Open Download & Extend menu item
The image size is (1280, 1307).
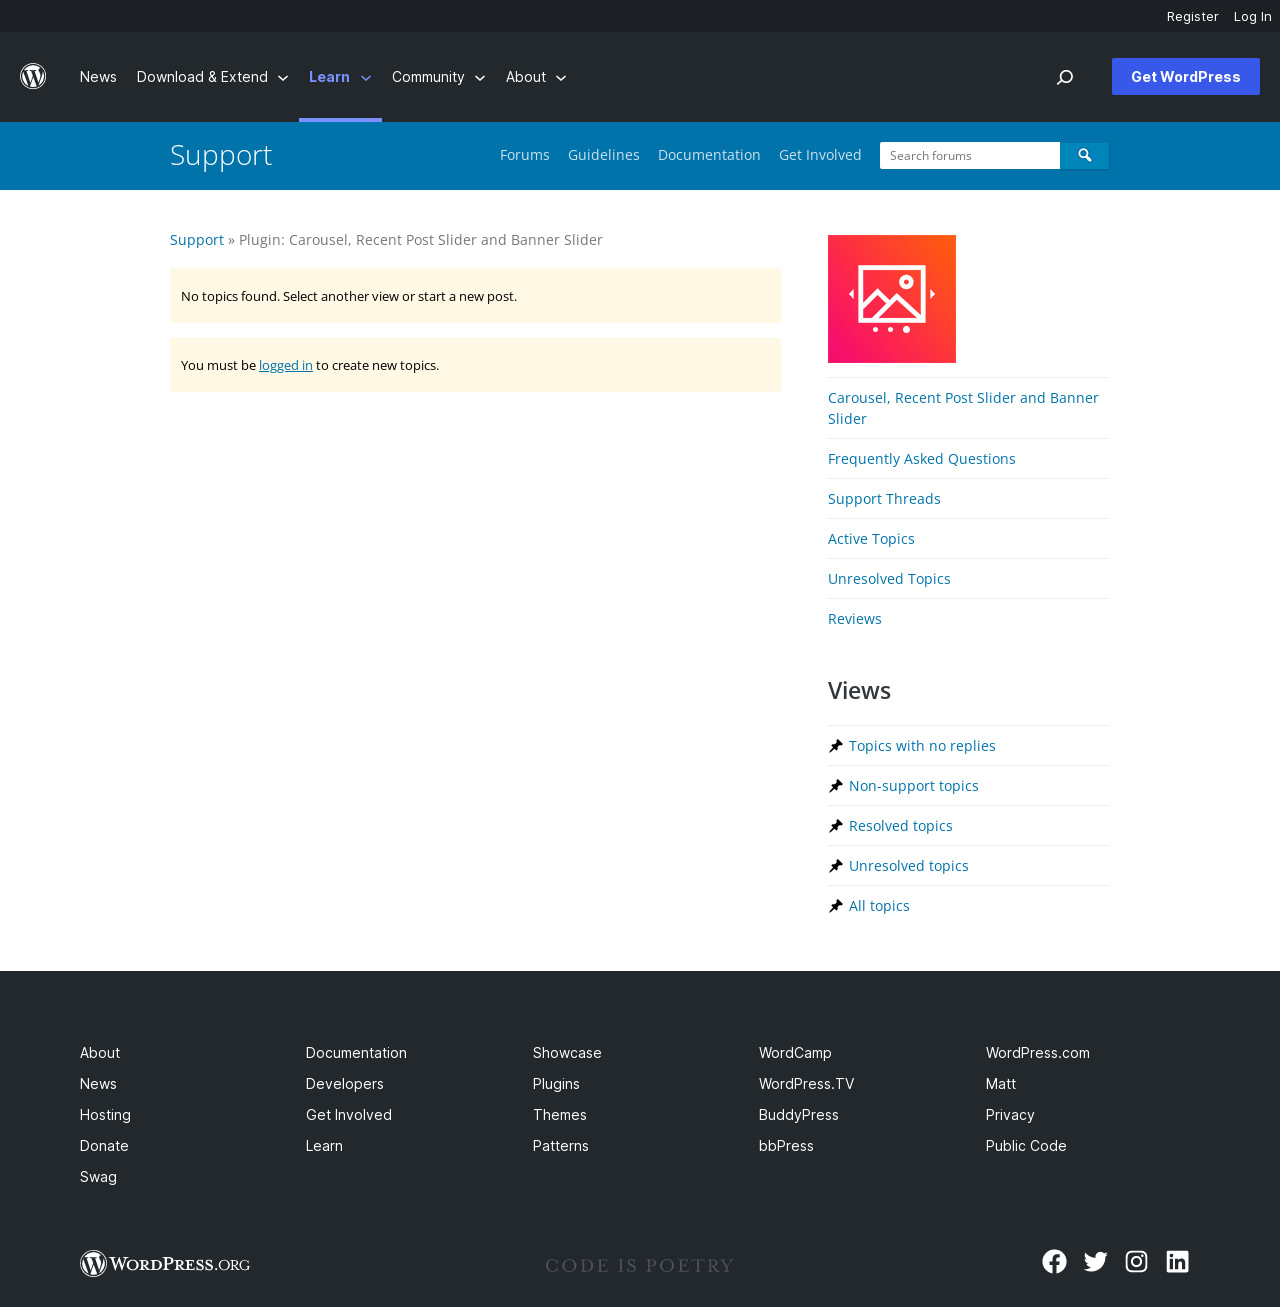[x=202, y=77]
